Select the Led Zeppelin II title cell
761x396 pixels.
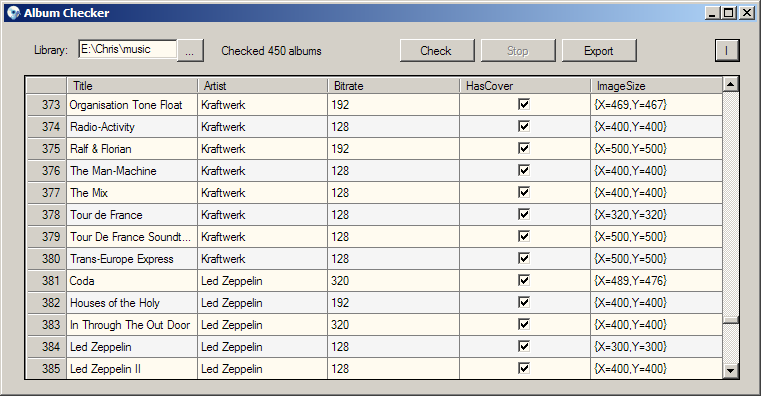132,369
